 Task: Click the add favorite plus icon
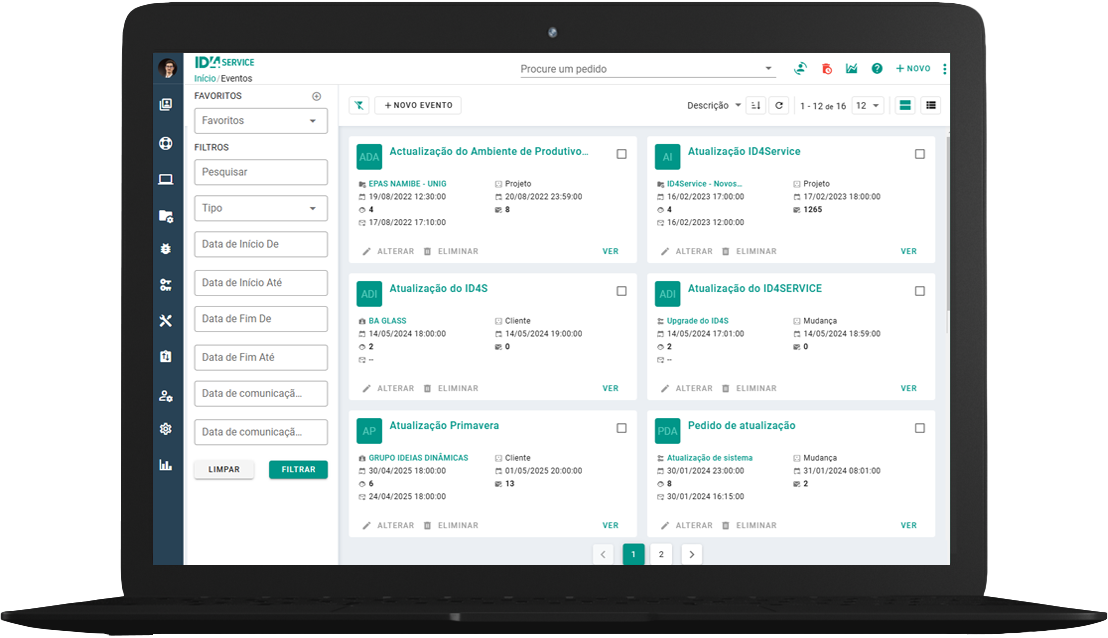tap(317, 96)
